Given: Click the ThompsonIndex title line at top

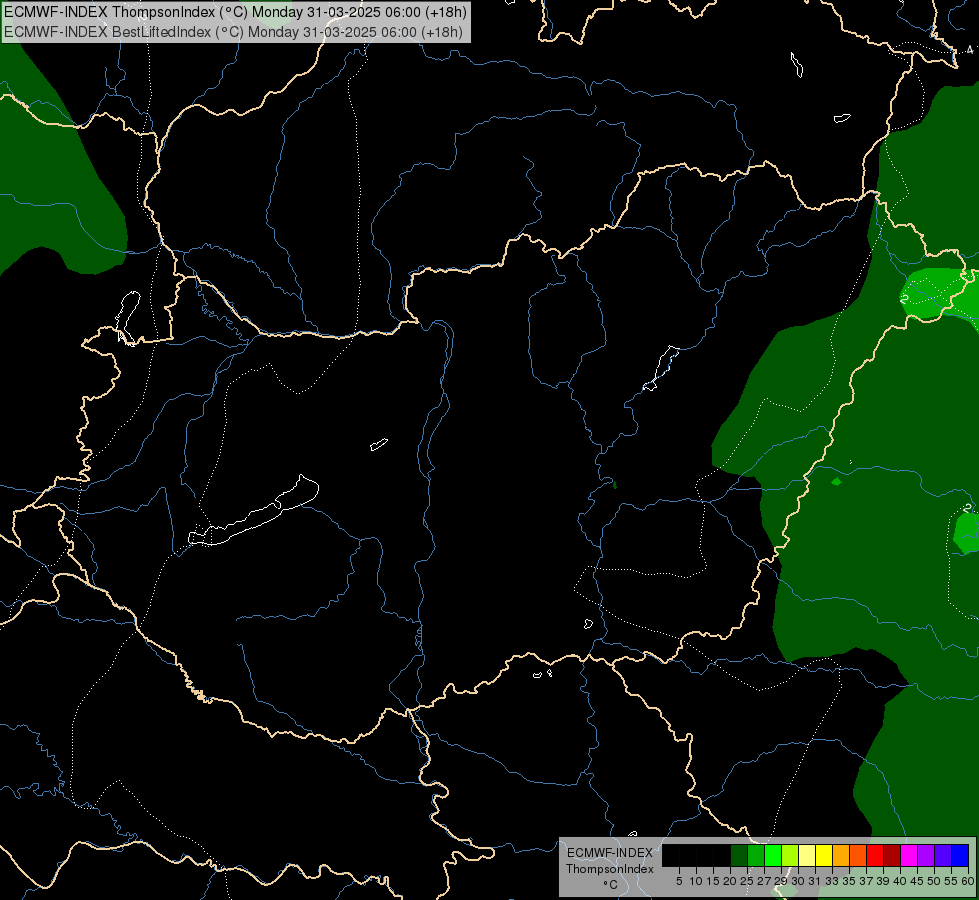Looking at the screenshot, I should click(x=235, y=12).
